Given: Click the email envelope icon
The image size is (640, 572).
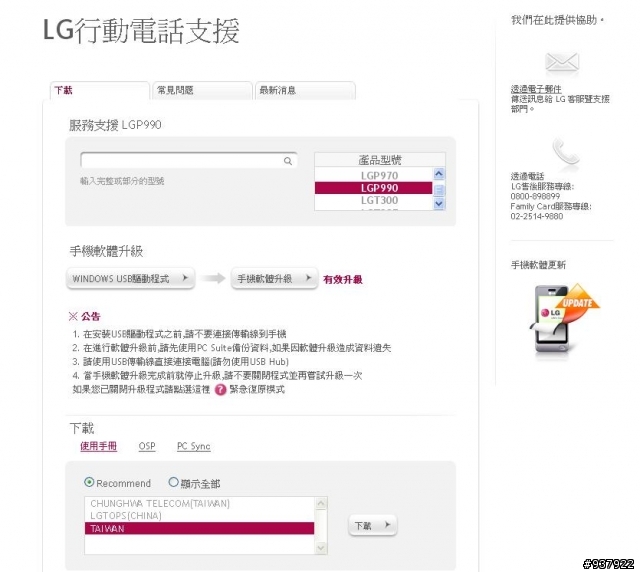Looking at the screenshot, I should (562, 62).
